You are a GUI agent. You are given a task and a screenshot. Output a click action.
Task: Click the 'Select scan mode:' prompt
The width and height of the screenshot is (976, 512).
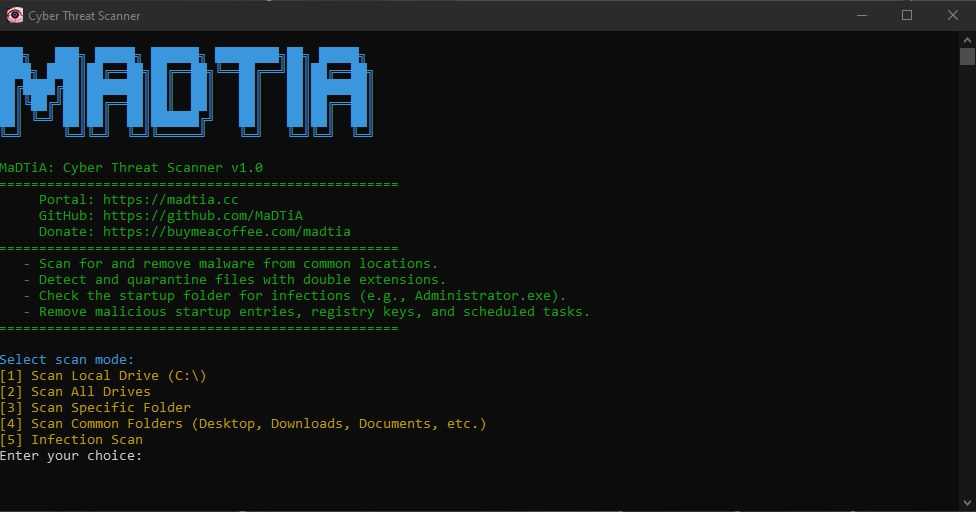pos(67,360)
